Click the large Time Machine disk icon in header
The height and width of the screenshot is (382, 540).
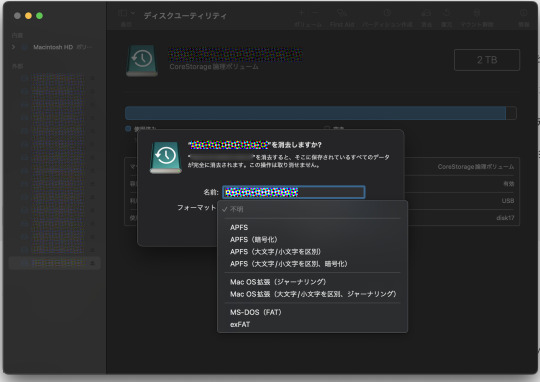pyautogui.click(x=142, y=61)
